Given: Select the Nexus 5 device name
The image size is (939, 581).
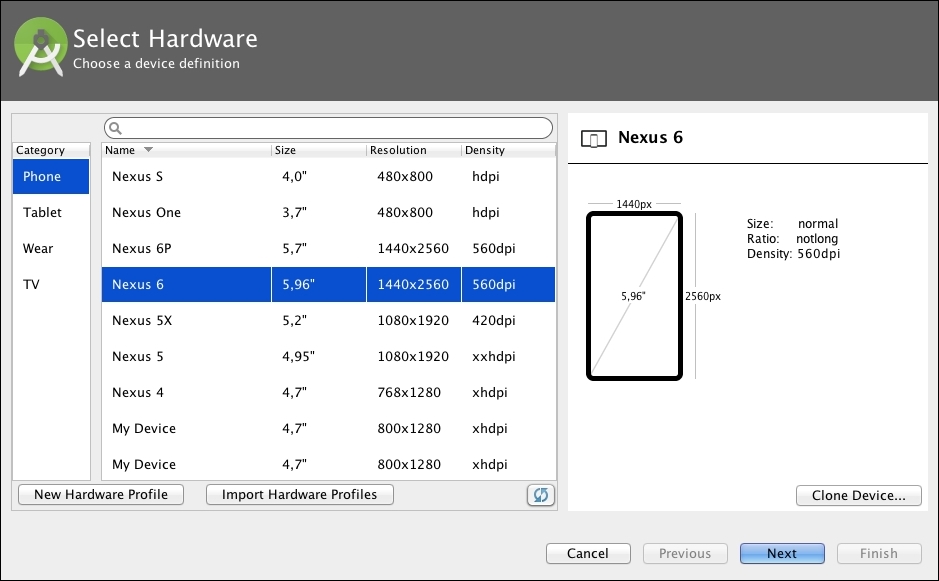Looking at the screenshot, I should click(x=138, y=356).
